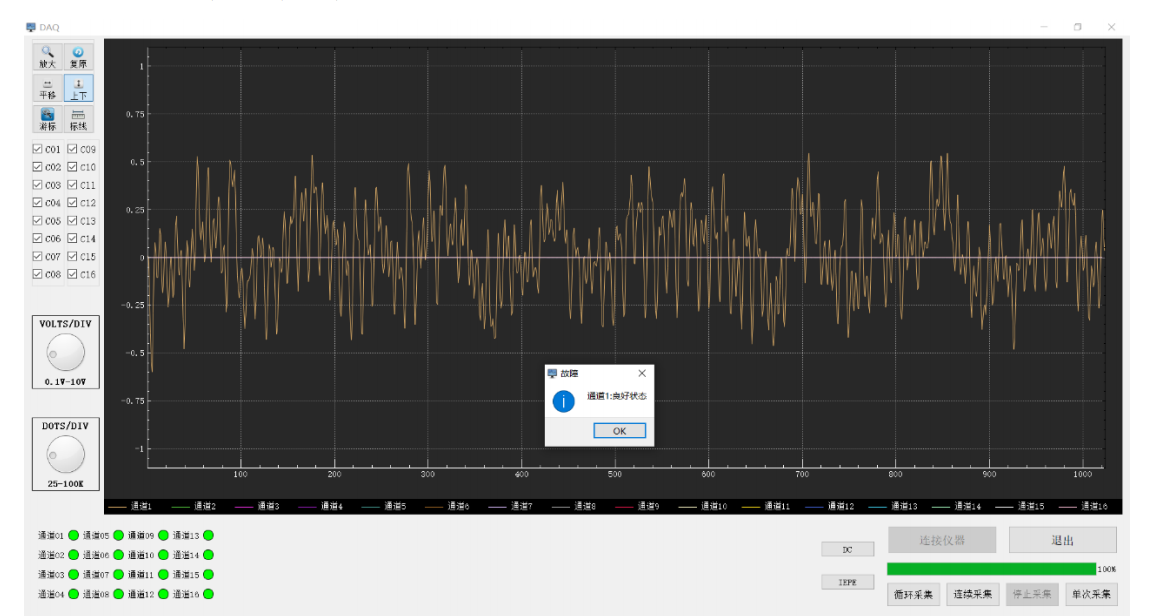Uncheck channel C01 checkbox

click(x=37, y=149)
